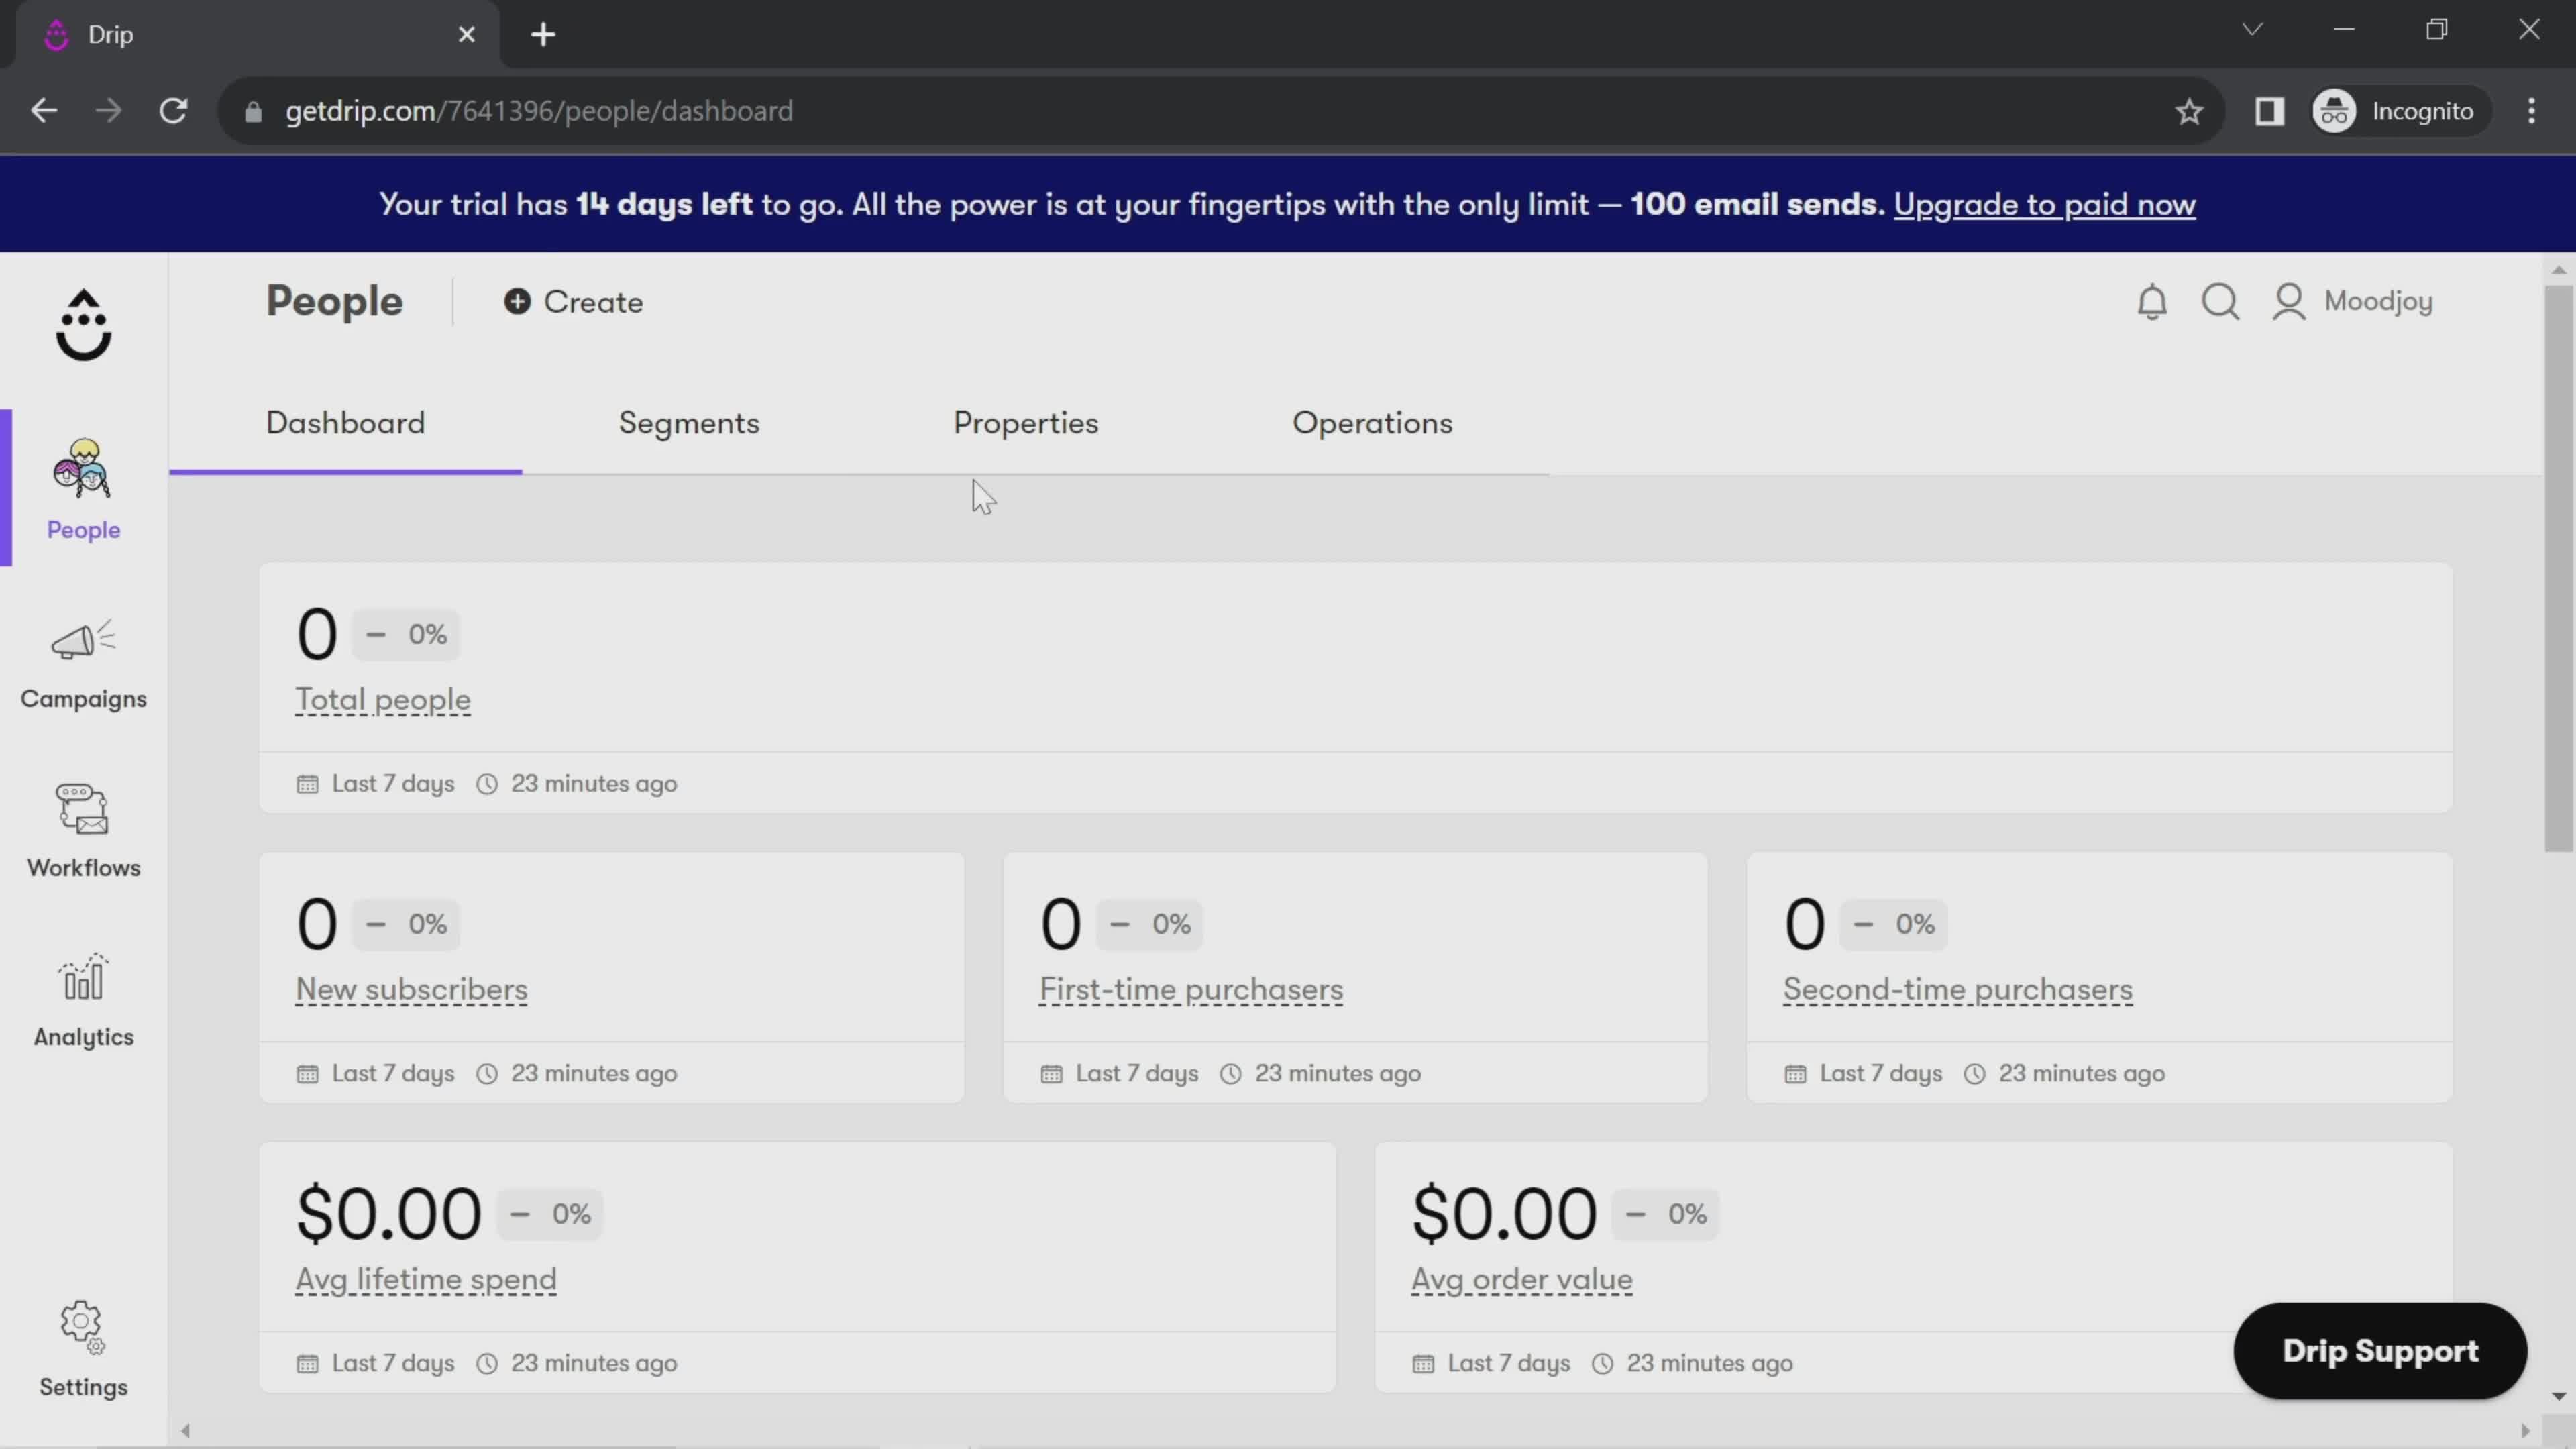Screen dimensions: 2576x1449
Task: Click calendar icon in New subscribers card
Action: pos(307,1074)
